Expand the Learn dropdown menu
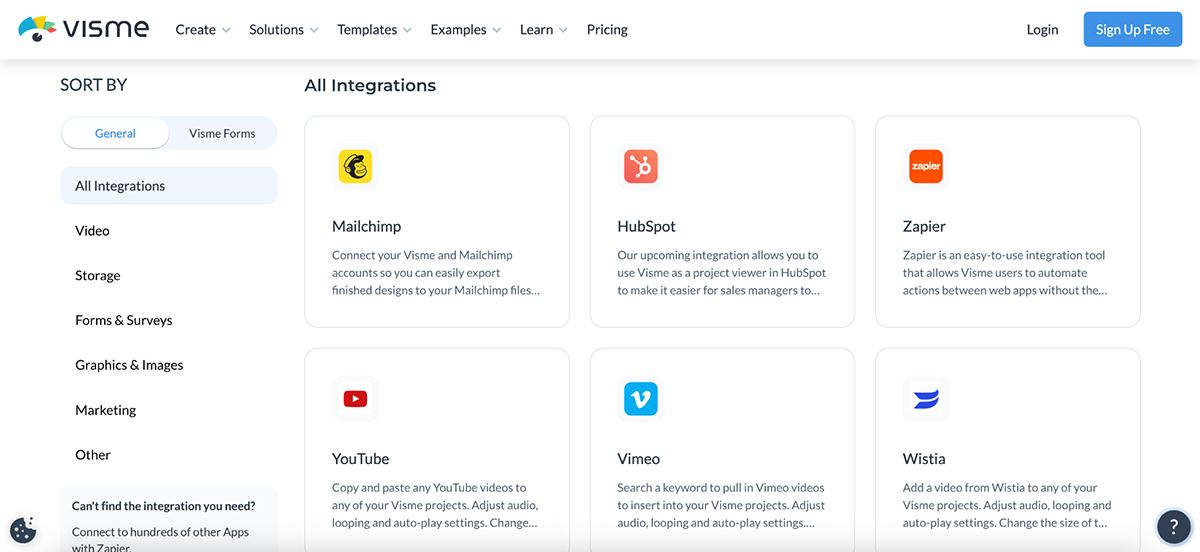 [543, 30]
